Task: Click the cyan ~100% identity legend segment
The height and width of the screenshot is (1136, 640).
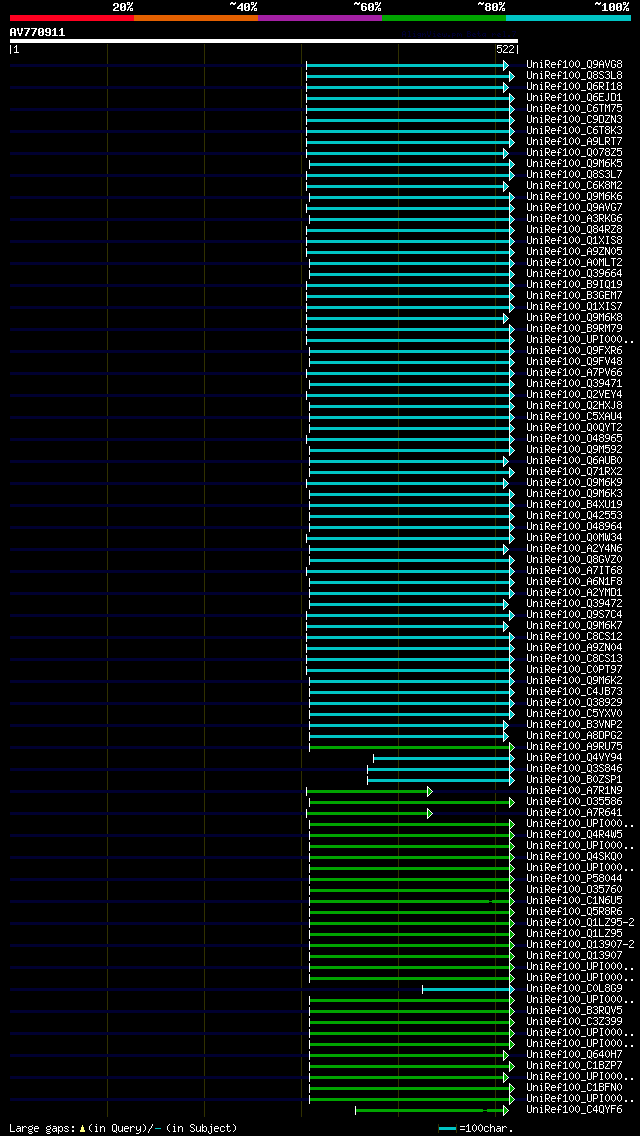Action: (x=568, y=17)
